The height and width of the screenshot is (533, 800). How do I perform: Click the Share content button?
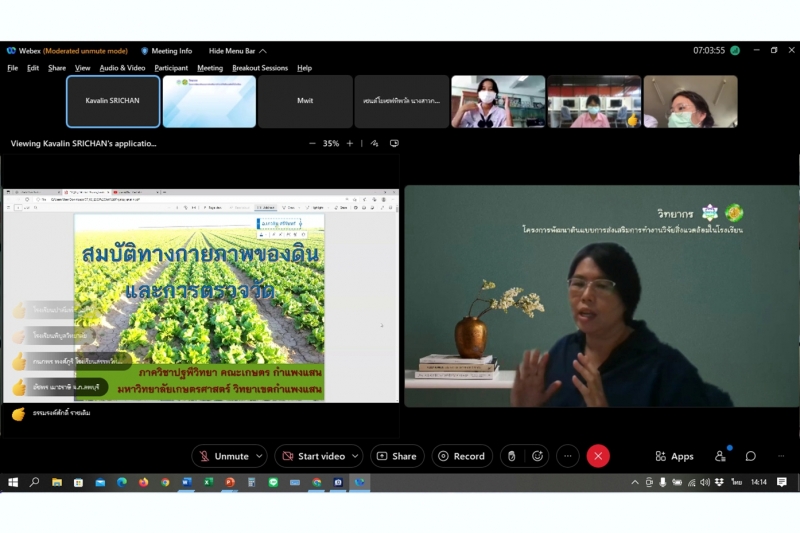click(x=397, y=456)
